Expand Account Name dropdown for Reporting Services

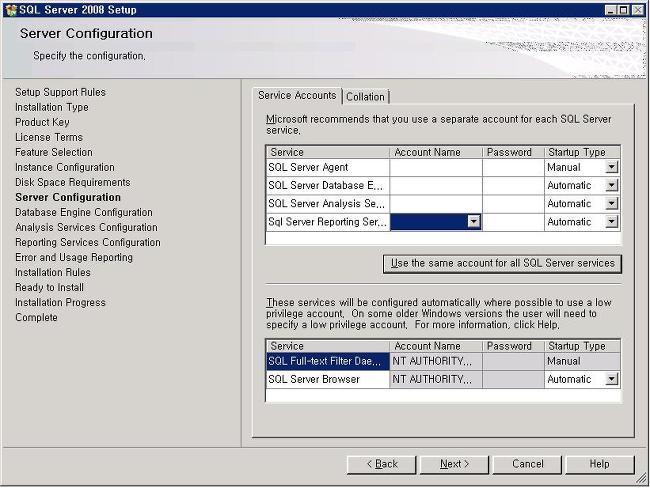[474, 222]
